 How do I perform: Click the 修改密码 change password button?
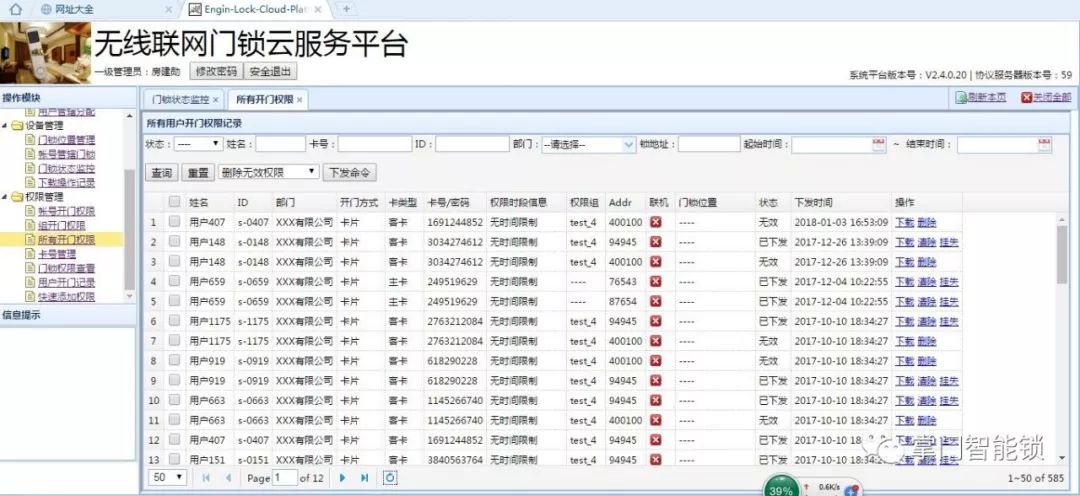[x=216, y=72]
